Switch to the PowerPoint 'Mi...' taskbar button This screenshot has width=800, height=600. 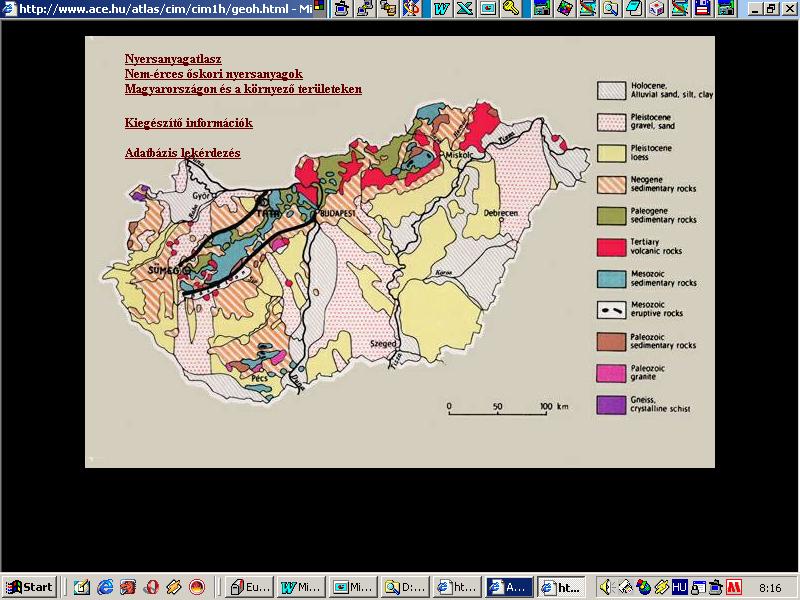353,587
